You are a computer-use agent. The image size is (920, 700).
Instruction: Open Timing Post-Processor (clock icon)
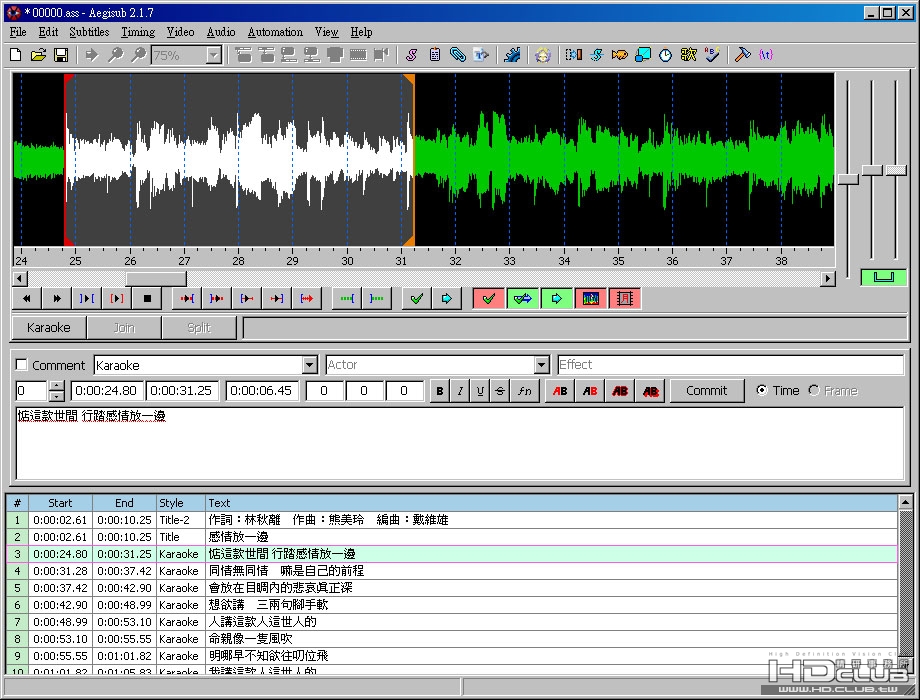[x=665, y=55]
